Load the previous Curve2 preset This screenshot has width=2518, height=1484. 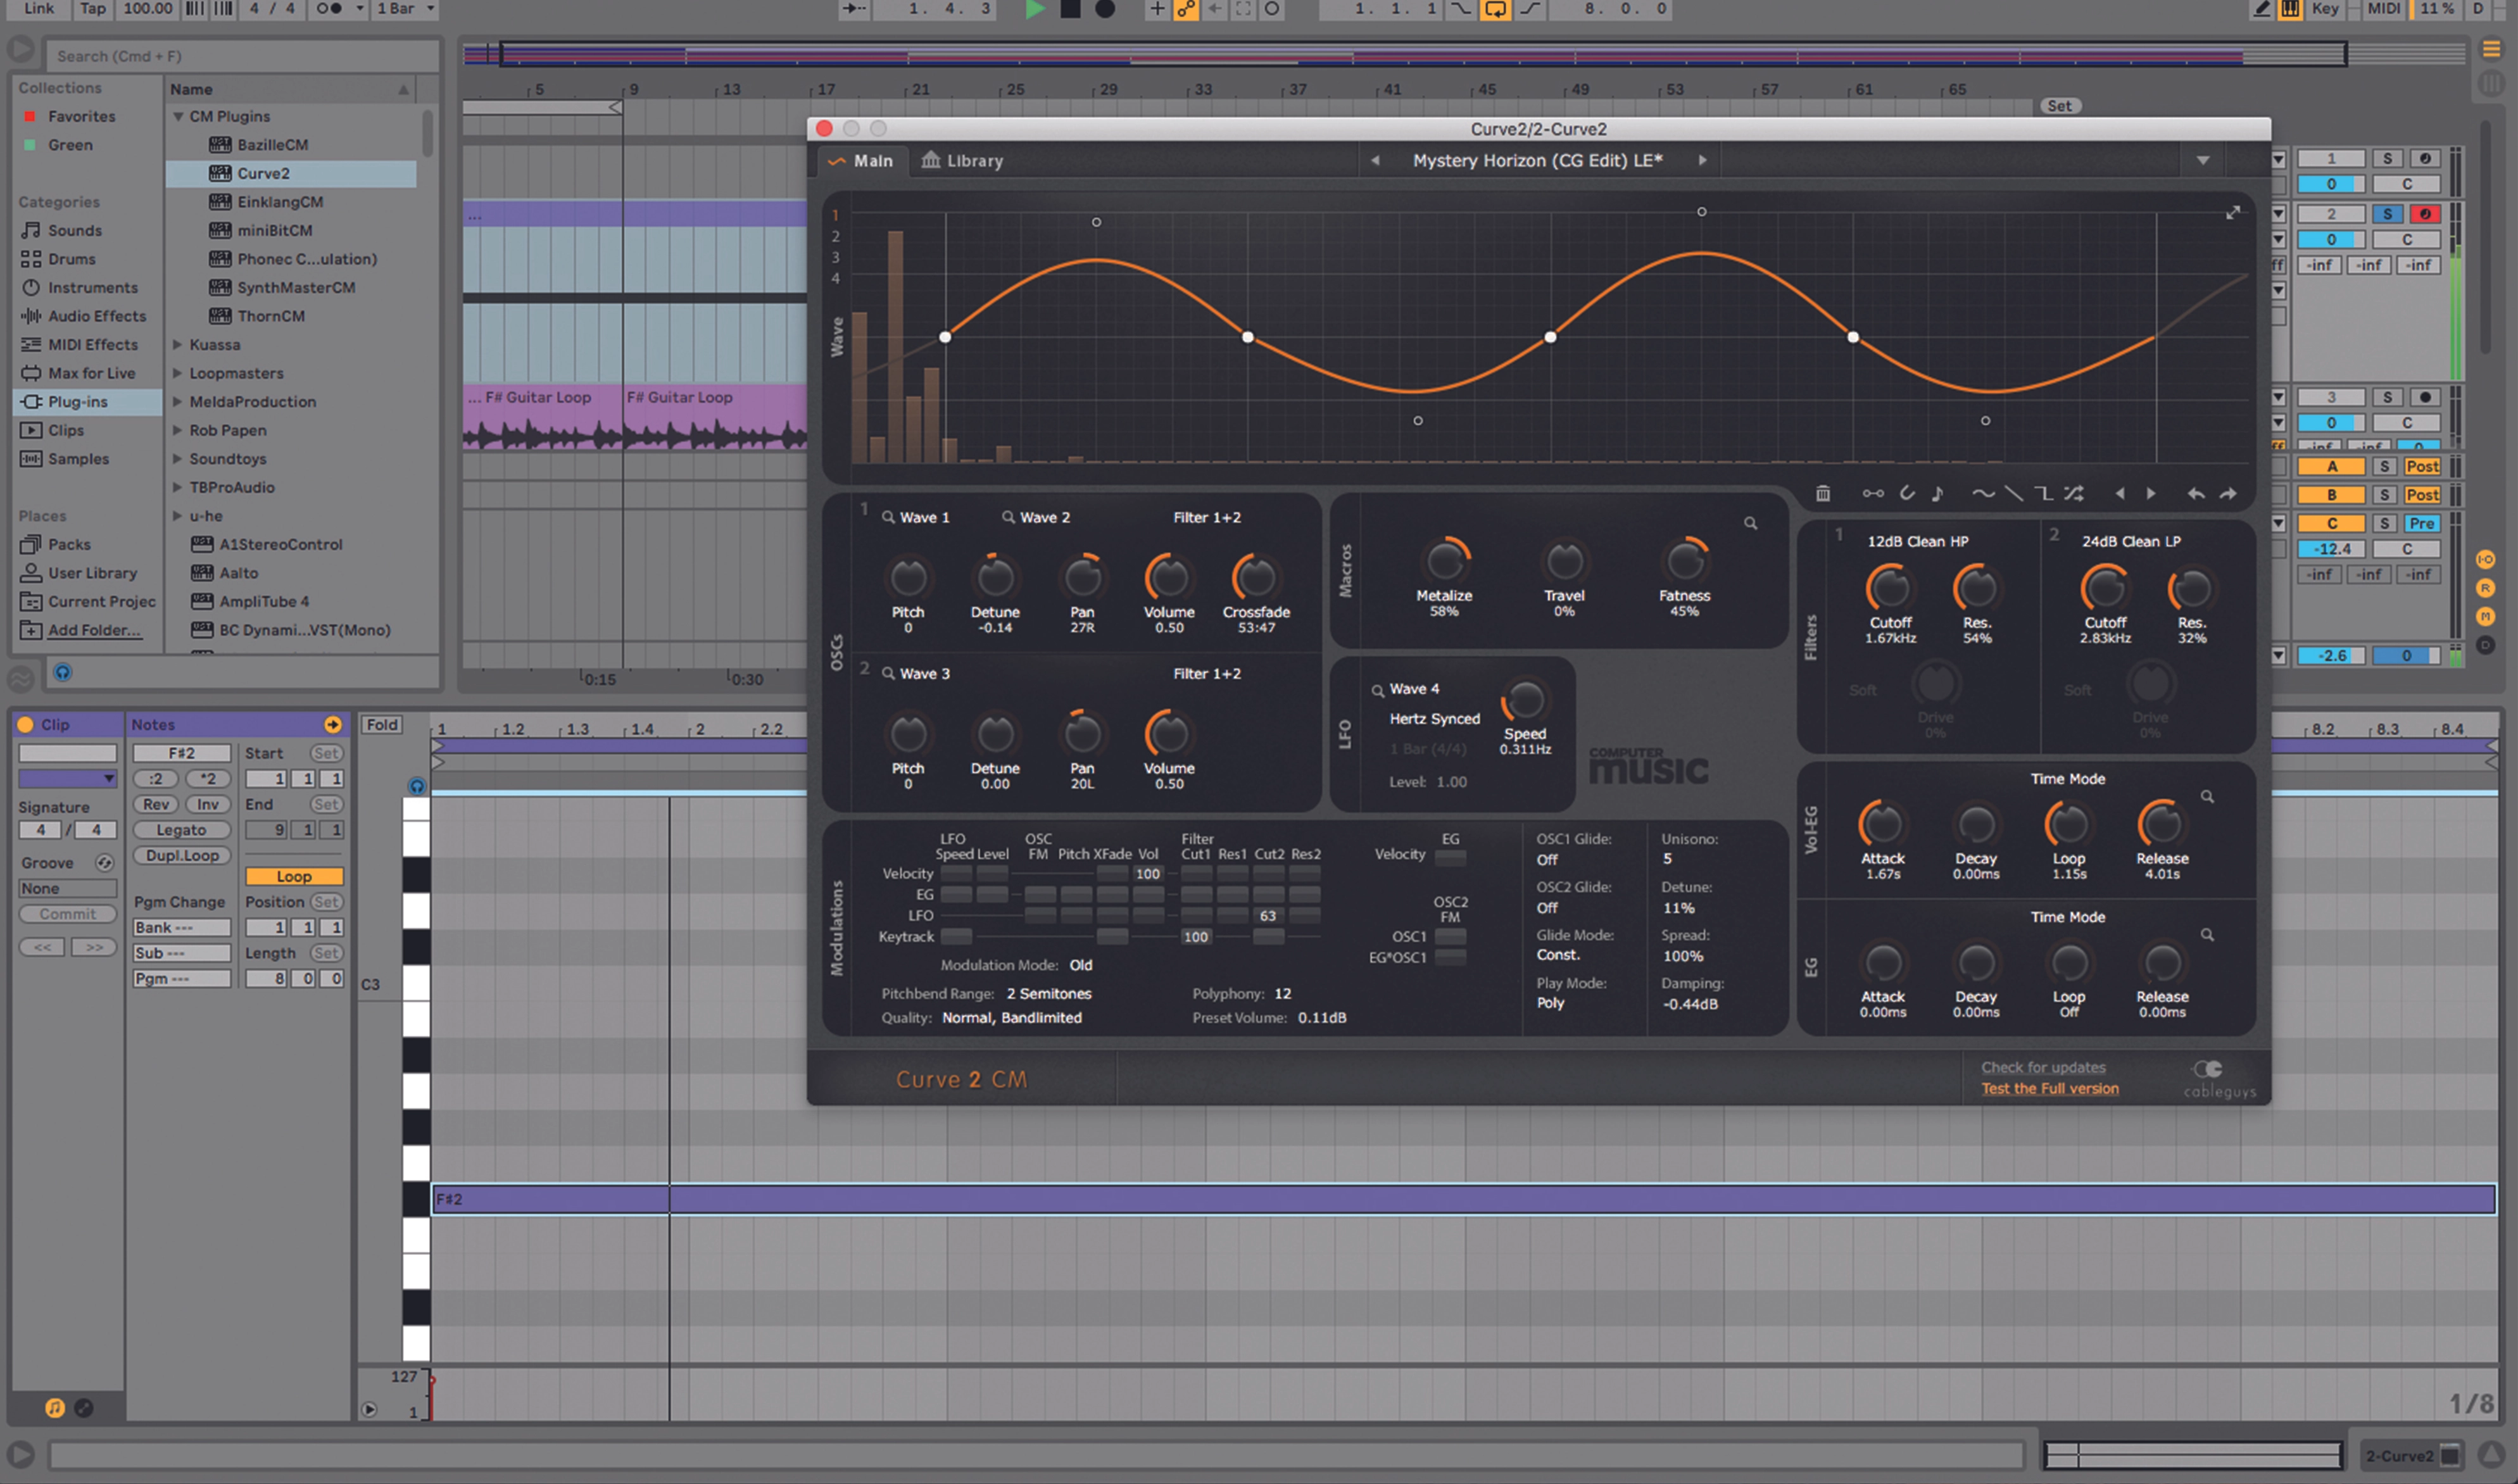click(1375, 160)
